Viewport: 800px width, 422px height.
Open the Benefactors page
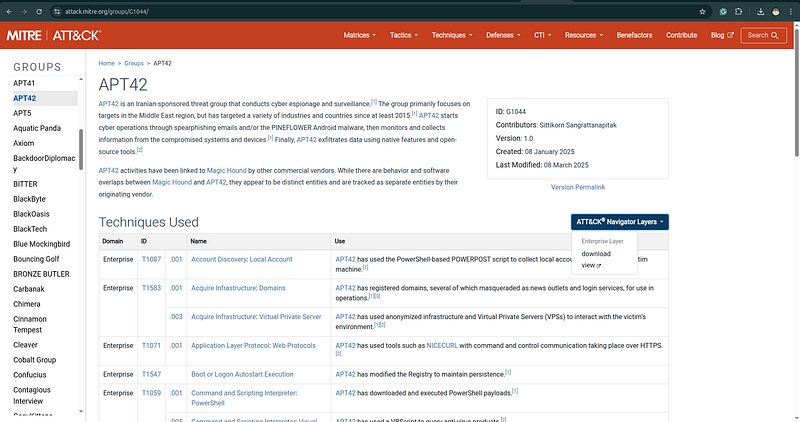tap(634, 35)
